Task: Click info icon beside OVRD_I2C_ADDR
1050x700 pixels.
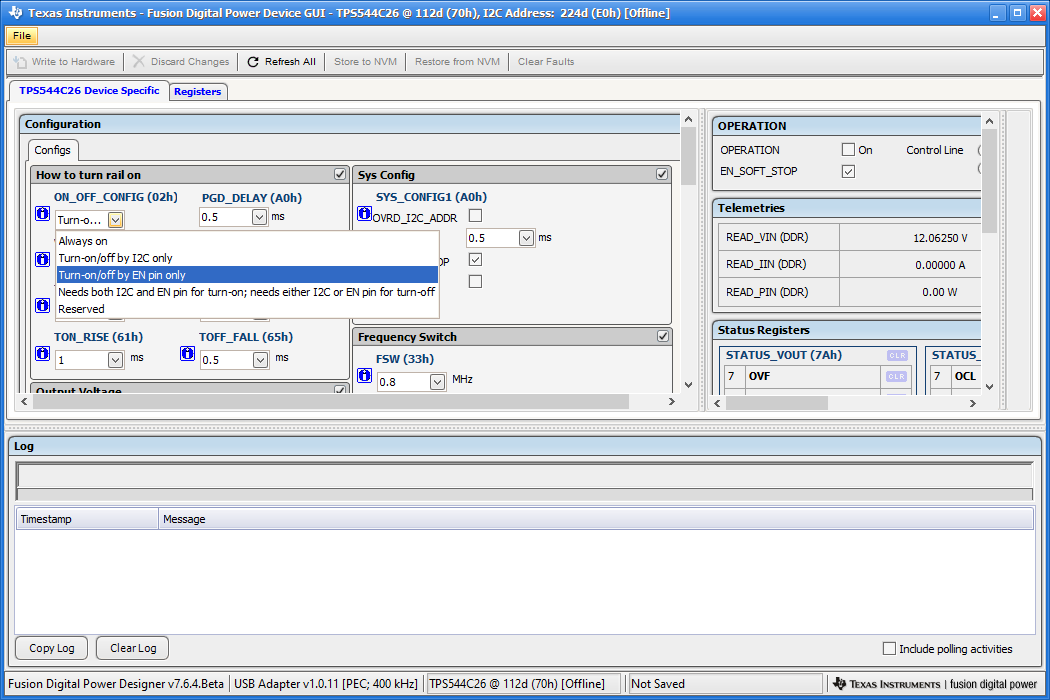Action: 365,214
